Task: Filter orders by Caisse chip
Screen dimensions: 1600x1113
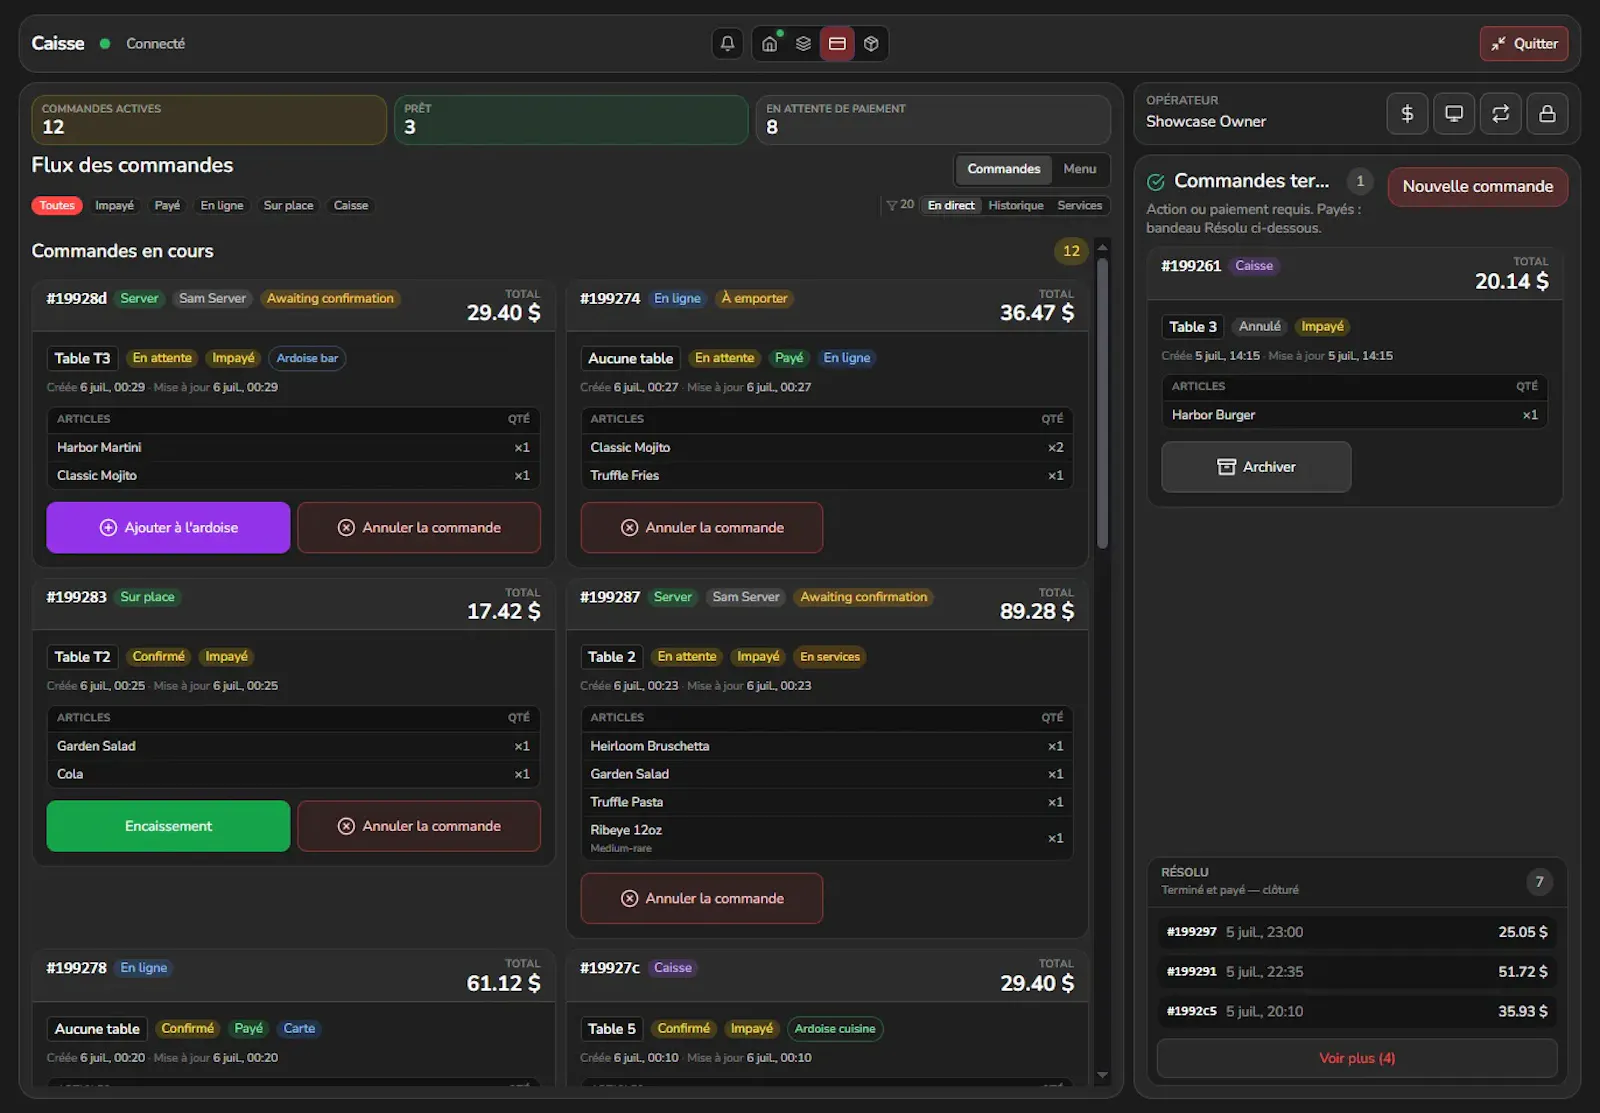Action: tap(351, 205)
